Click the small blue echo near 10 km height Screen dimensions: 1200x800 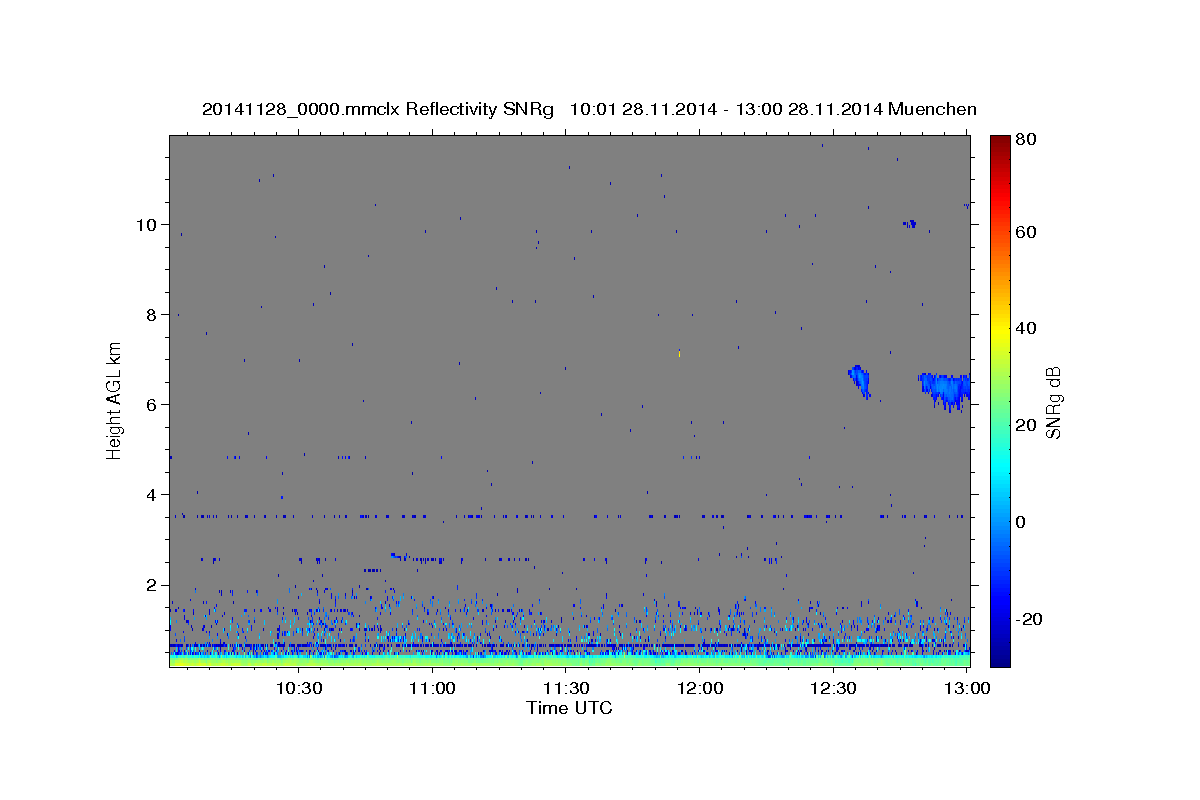[x=909, y=224]
